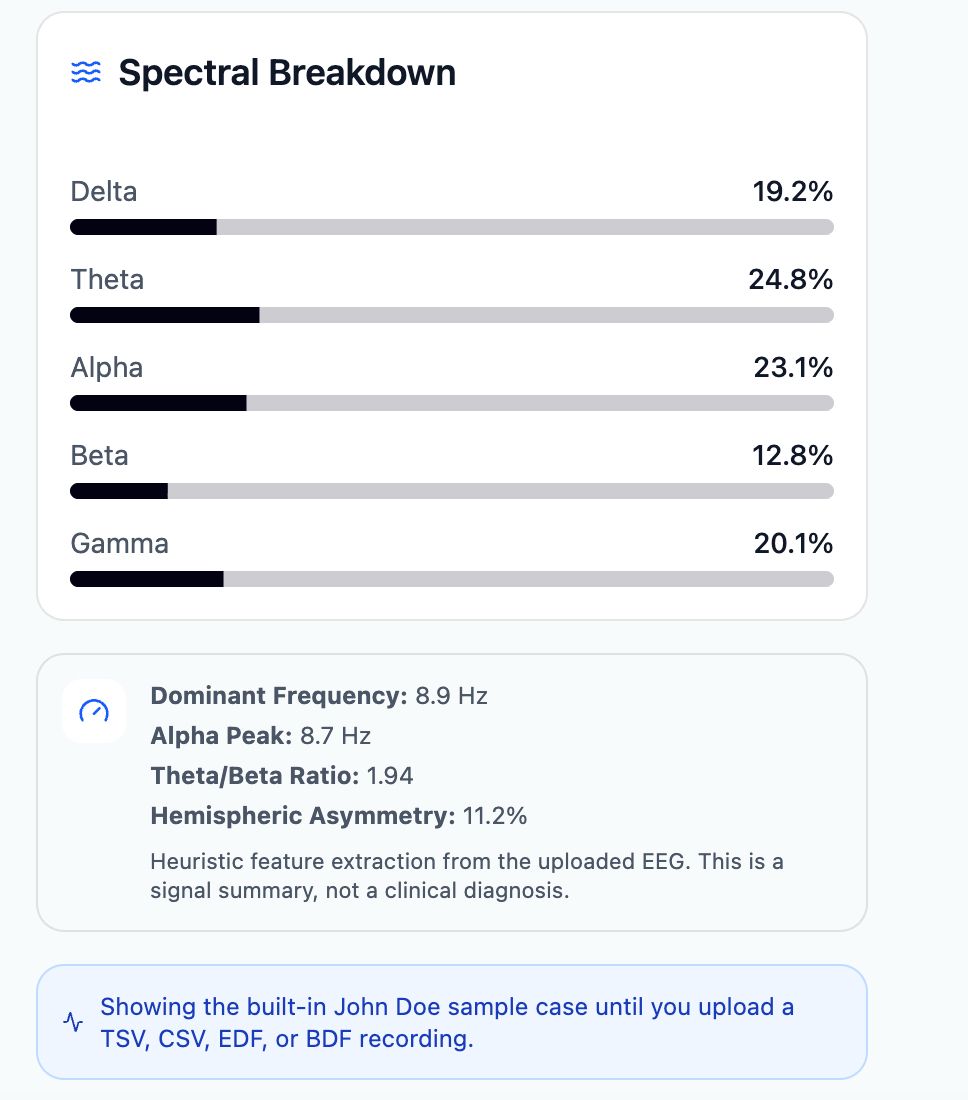
Task: Click the Delta 19.2% value
Action: (x=793, y=192)
